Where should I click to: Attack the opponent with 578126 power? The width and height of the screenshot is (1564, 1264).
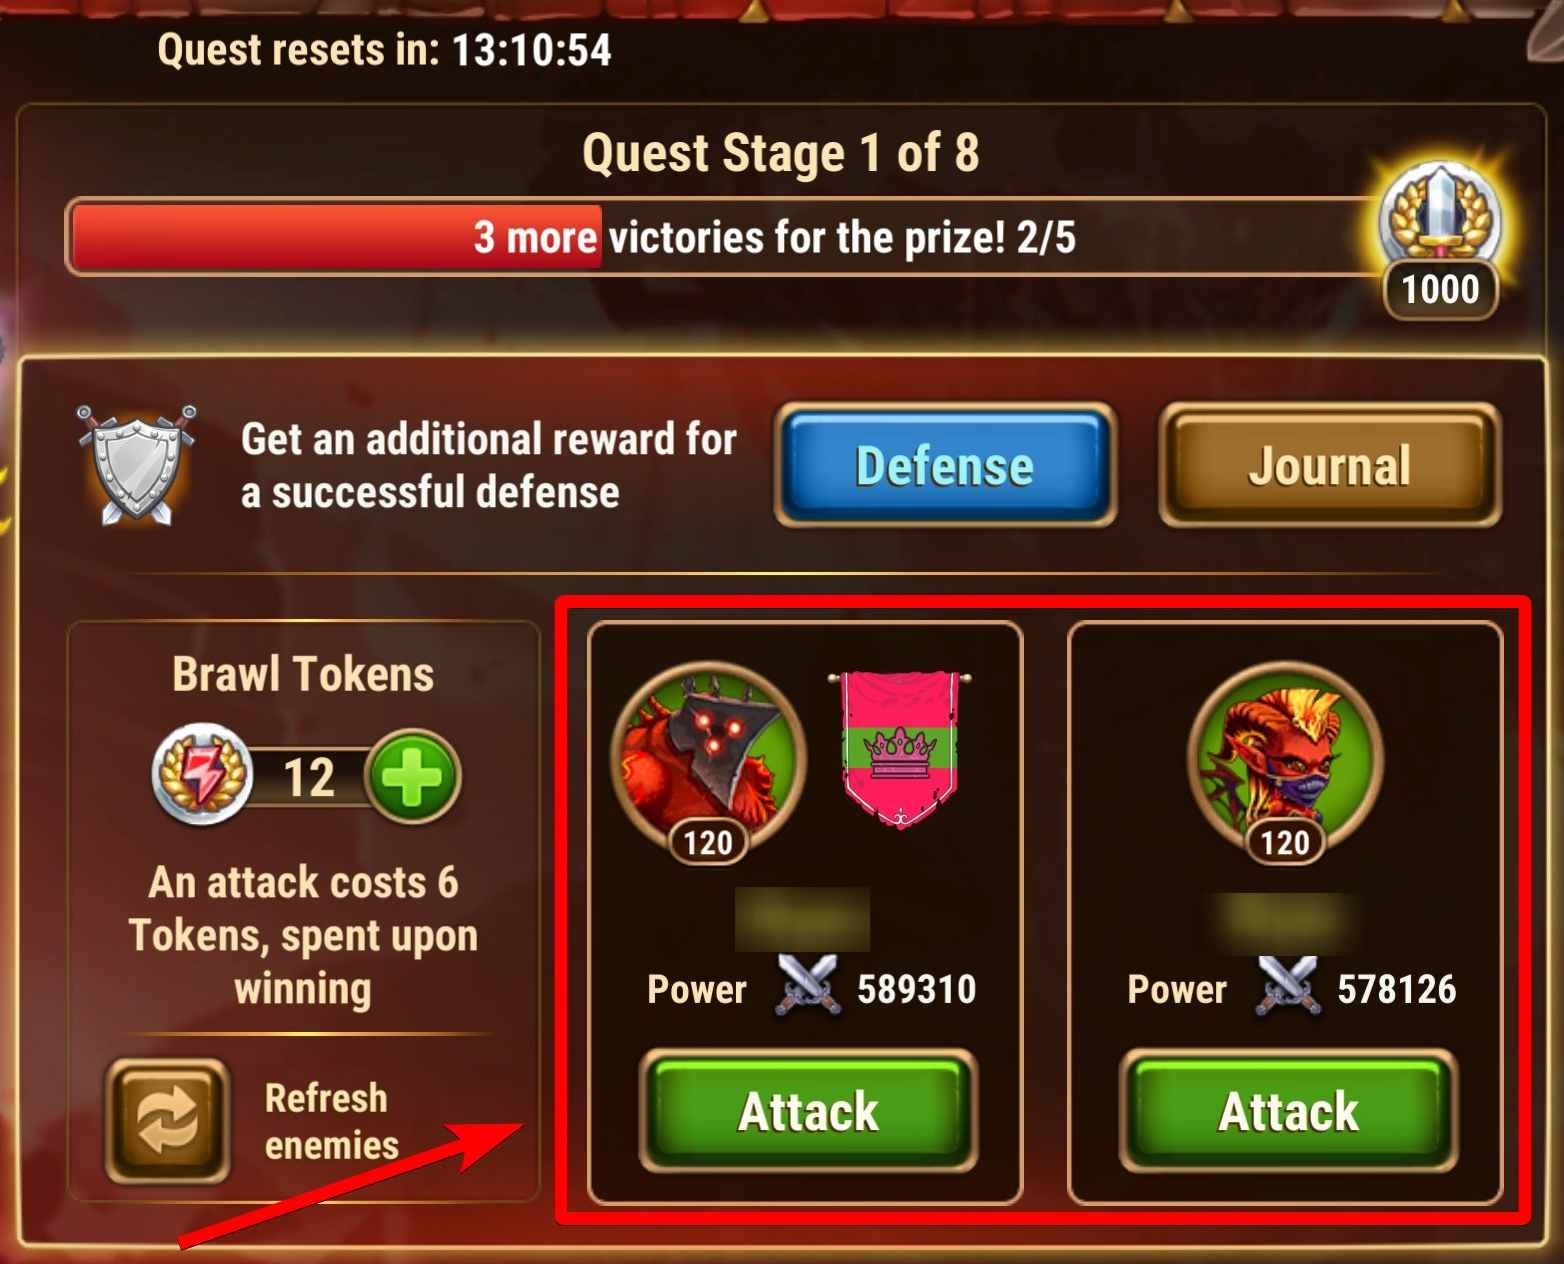coord(1289,1111)
